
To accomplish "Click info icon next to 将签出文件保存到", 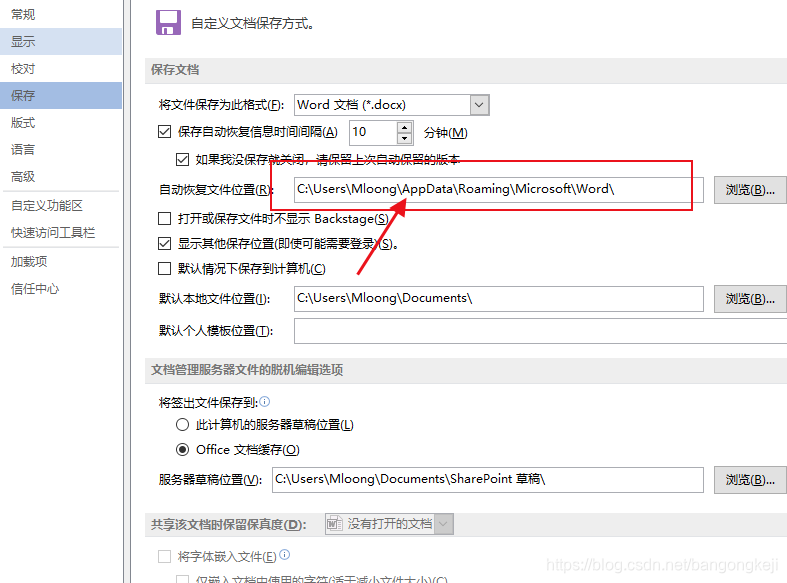I will [x=265, y=401].
